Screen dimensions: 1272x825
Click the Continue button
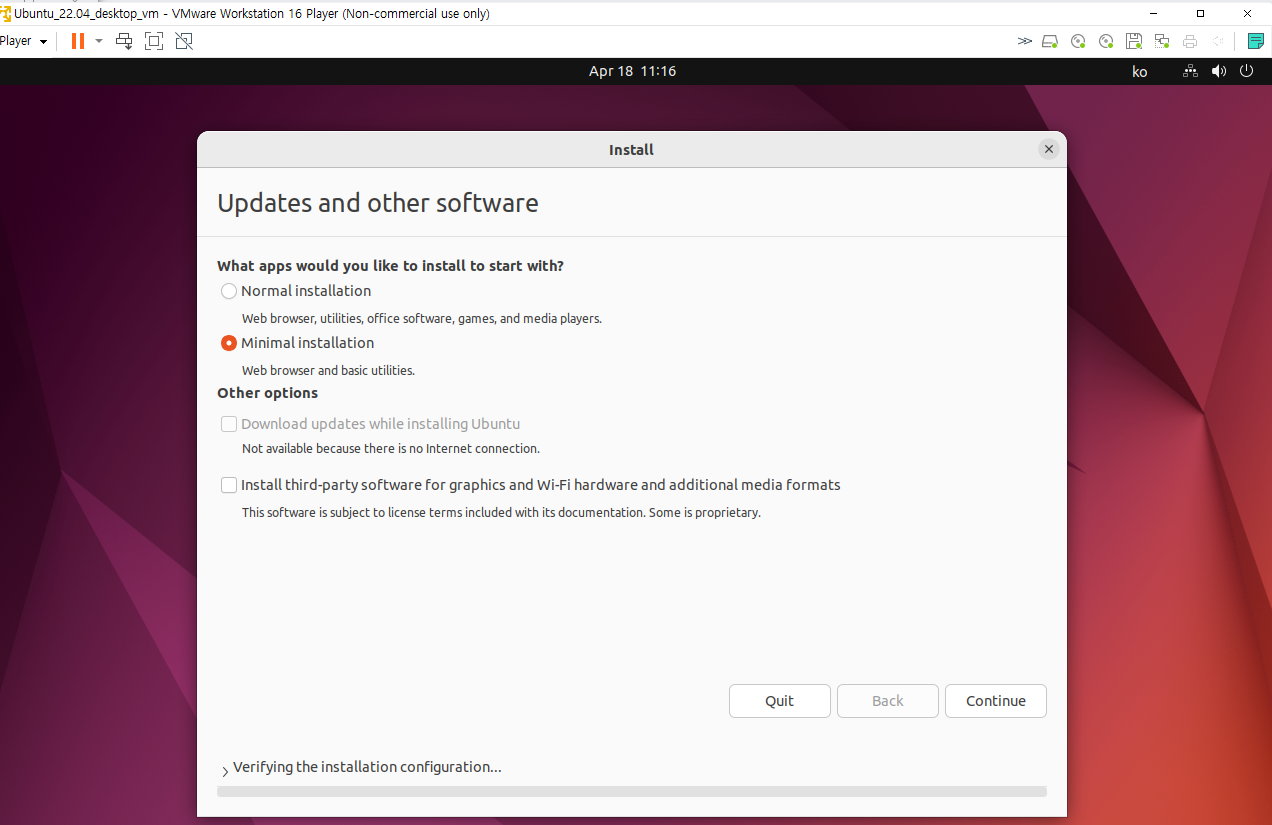click(x=996, y=701)
